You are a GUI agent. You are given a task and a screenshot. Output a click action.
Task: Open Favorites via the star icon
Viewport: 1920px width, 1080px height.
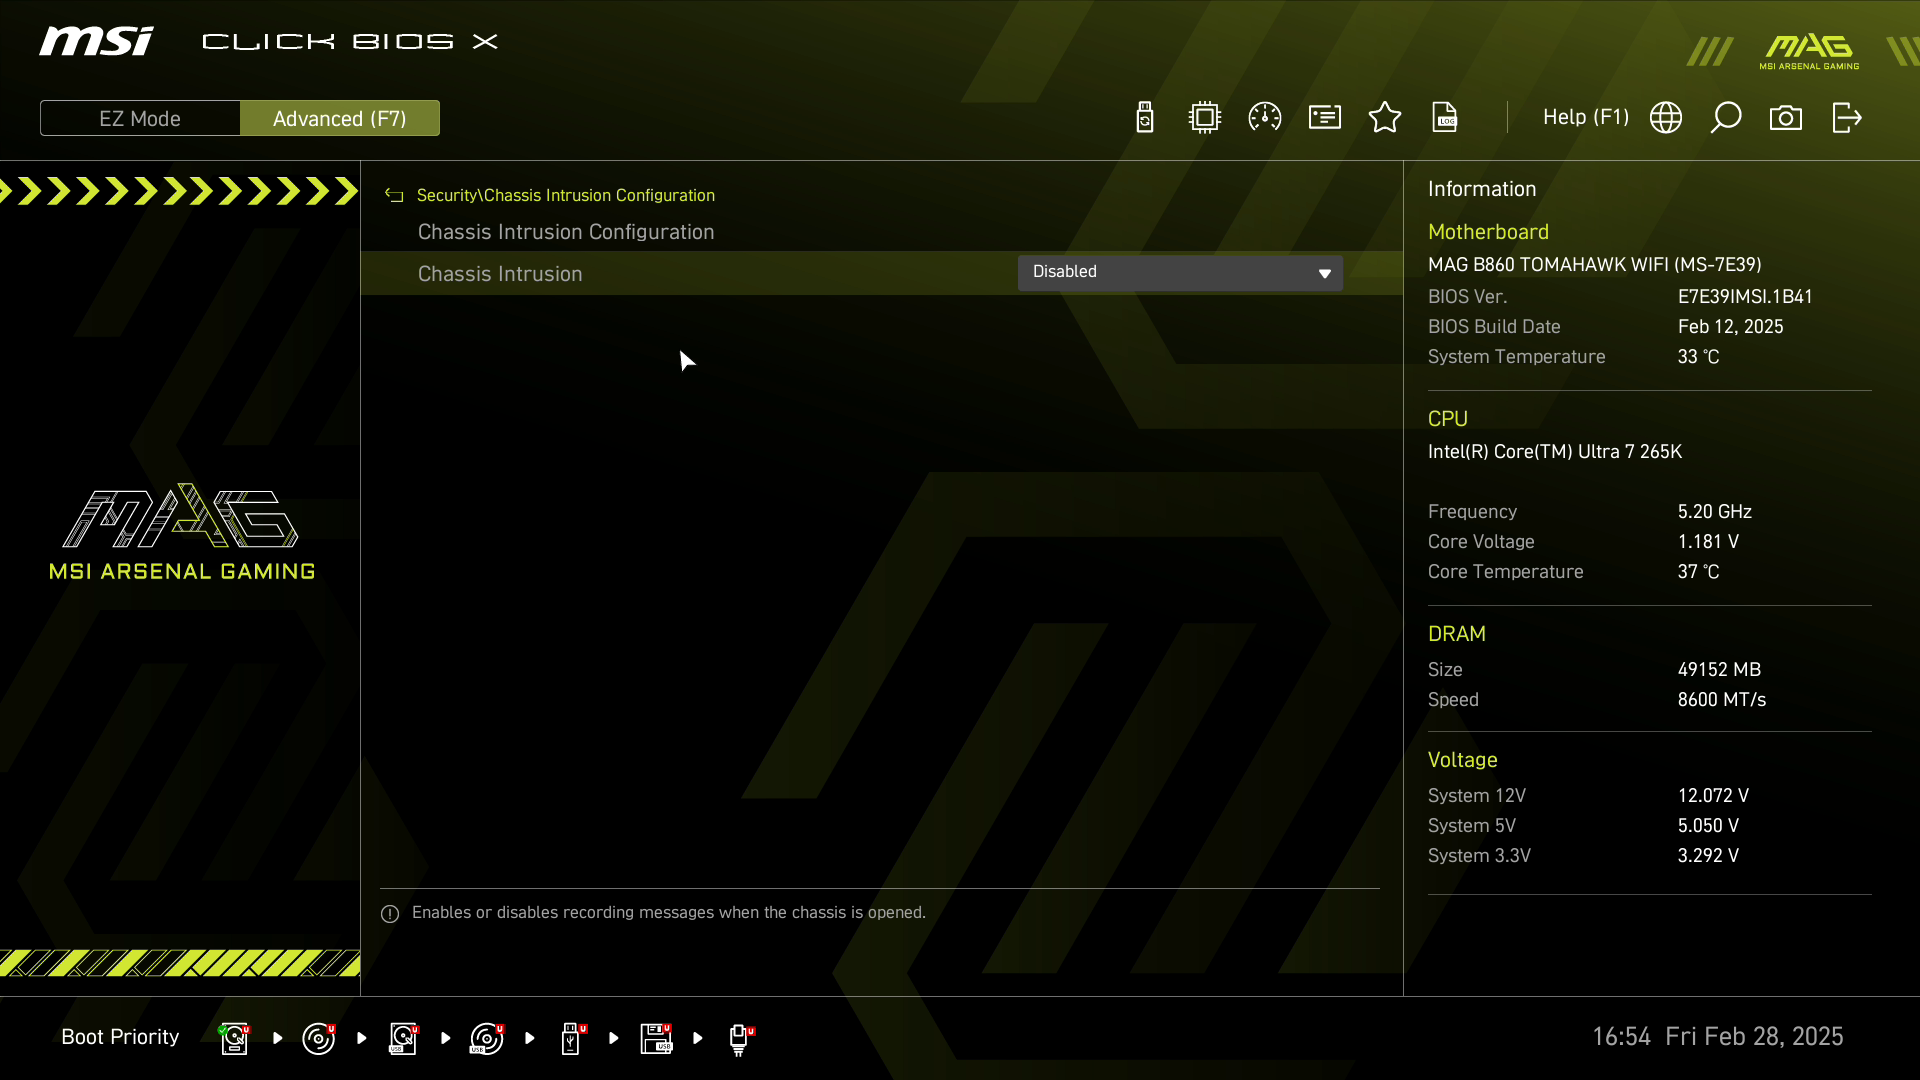click(x=1385, y=118)
